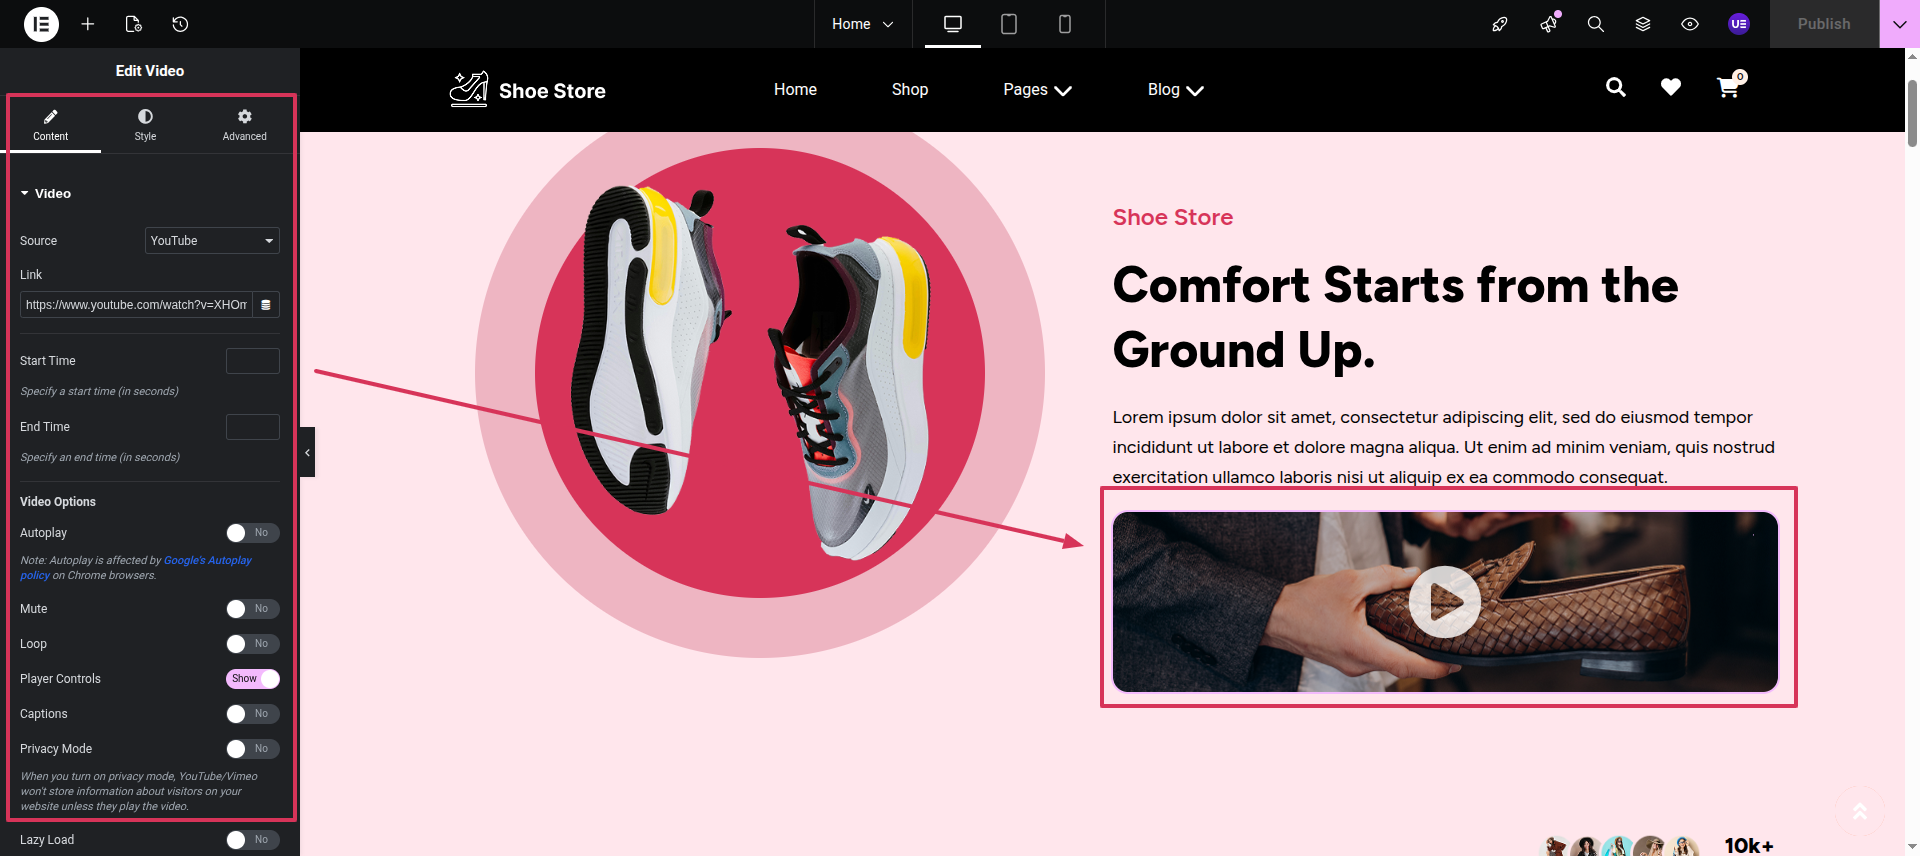Open the Structure layers icon
Image resolution: width=1920 pixels, height=856 pixels.
[x=1642, y=24]
